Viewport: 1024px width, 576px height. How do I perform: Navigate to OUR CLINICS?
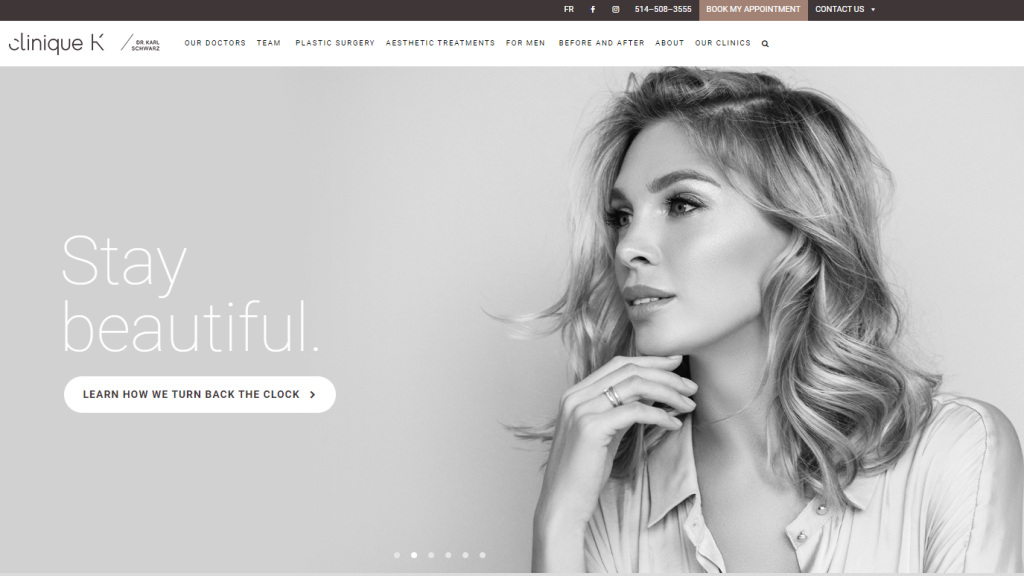tap(720, 43)
